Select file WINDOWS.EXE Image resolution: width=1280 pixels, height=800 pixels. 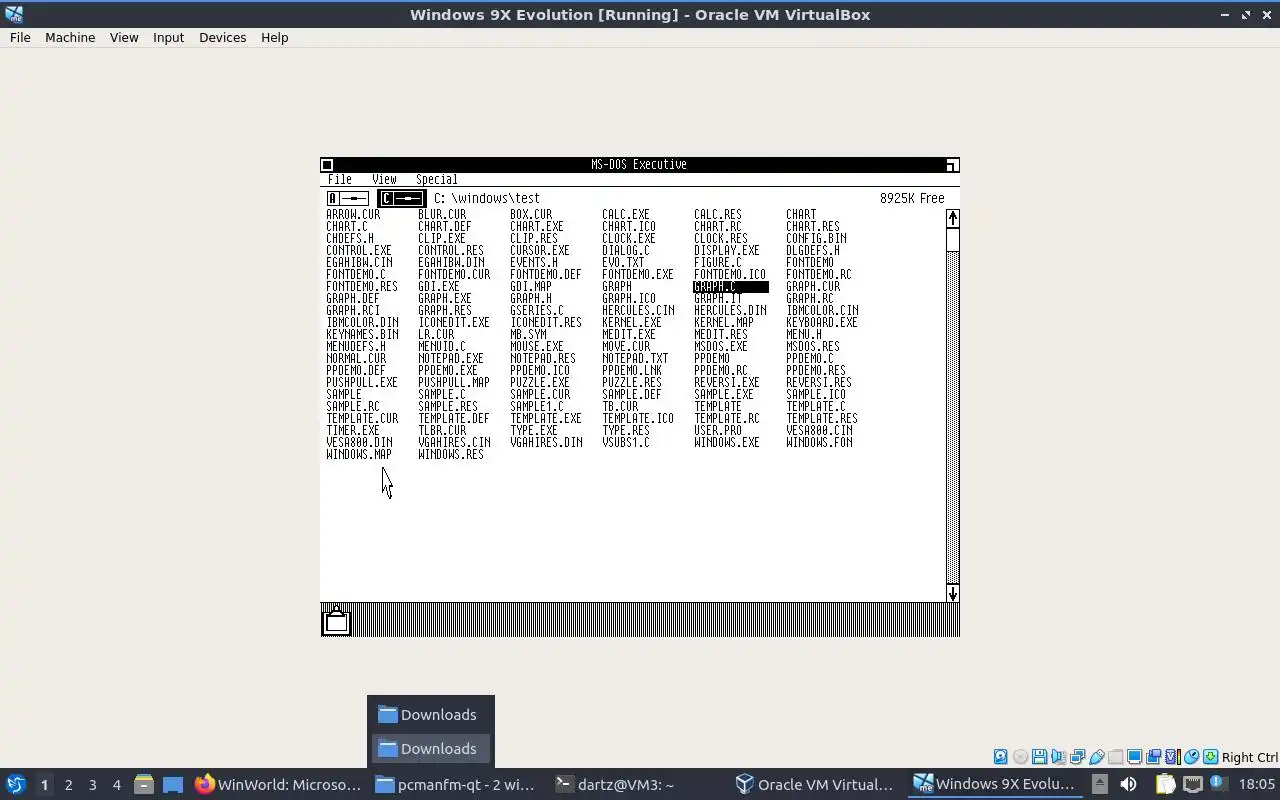(x=727, y=442)
